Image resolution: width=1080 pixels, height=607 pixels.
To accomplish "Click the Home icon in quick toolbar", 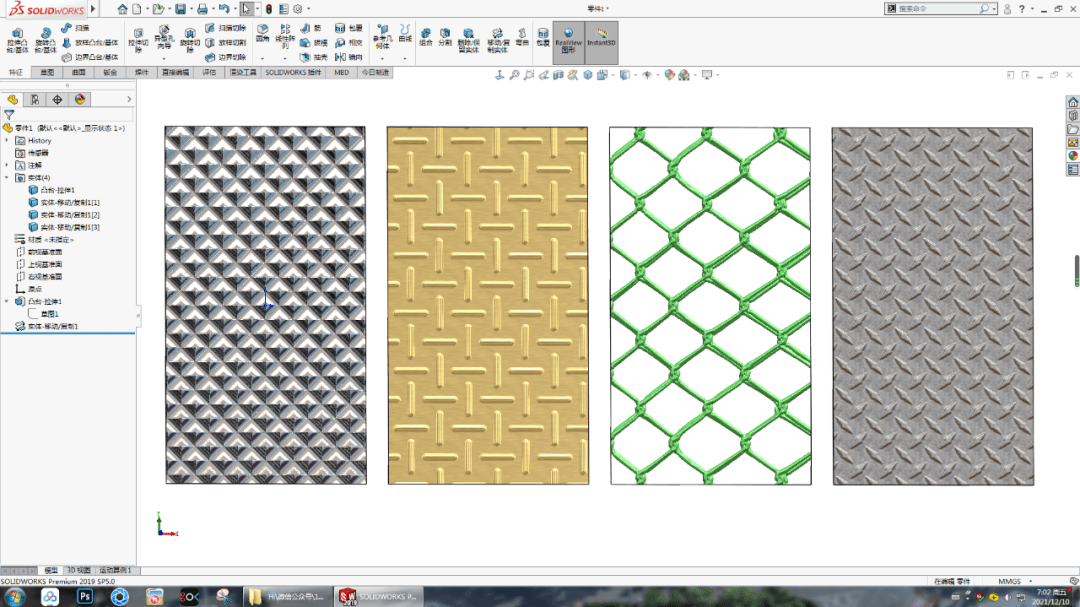I will click(x=122, y=9).
